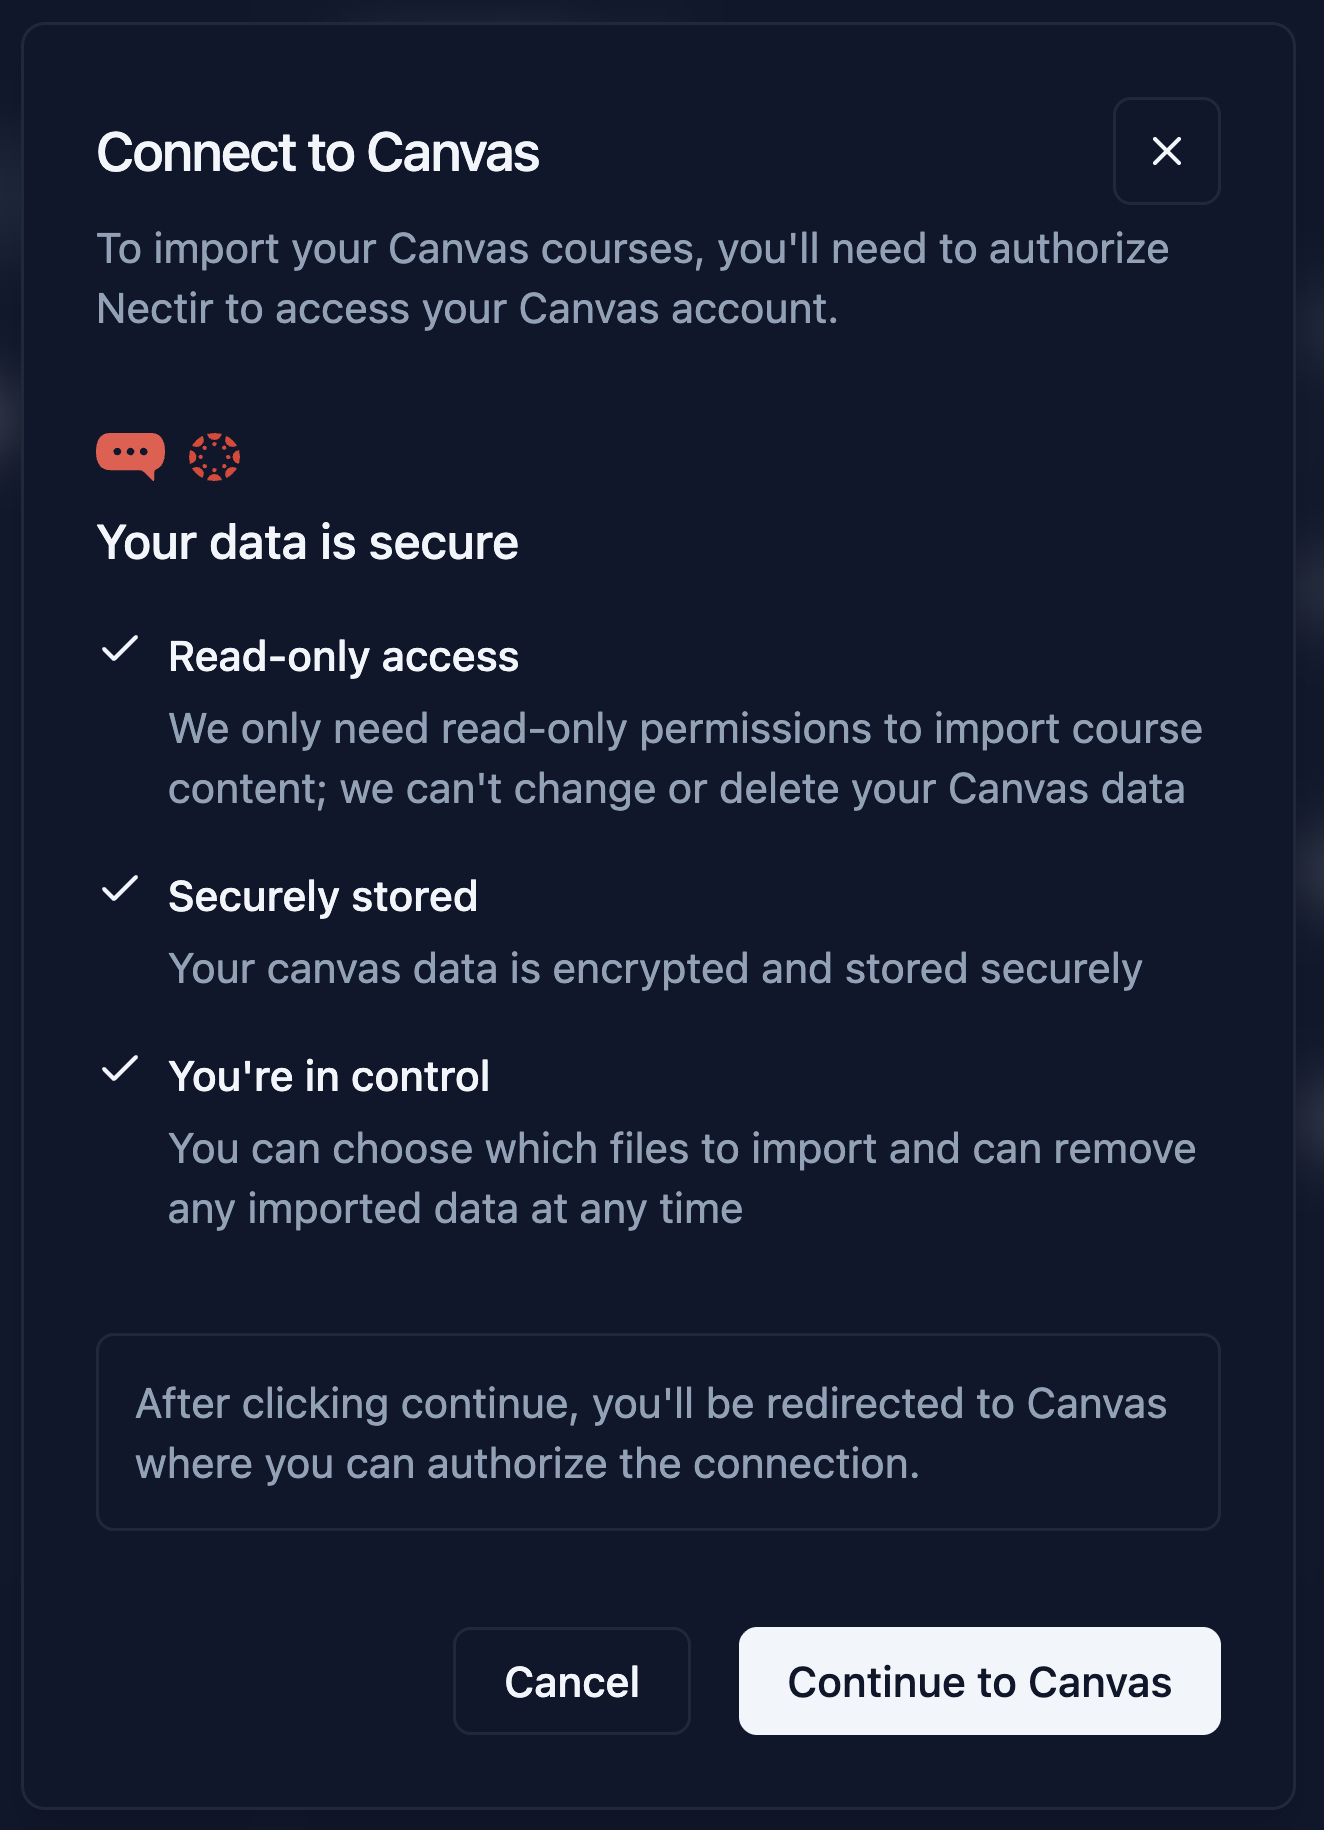Viewport: 1324px width, 1830px height.
Task: Click the checkmark beside Securely stored
Action: pyautogui.click(x=121, y=891)
